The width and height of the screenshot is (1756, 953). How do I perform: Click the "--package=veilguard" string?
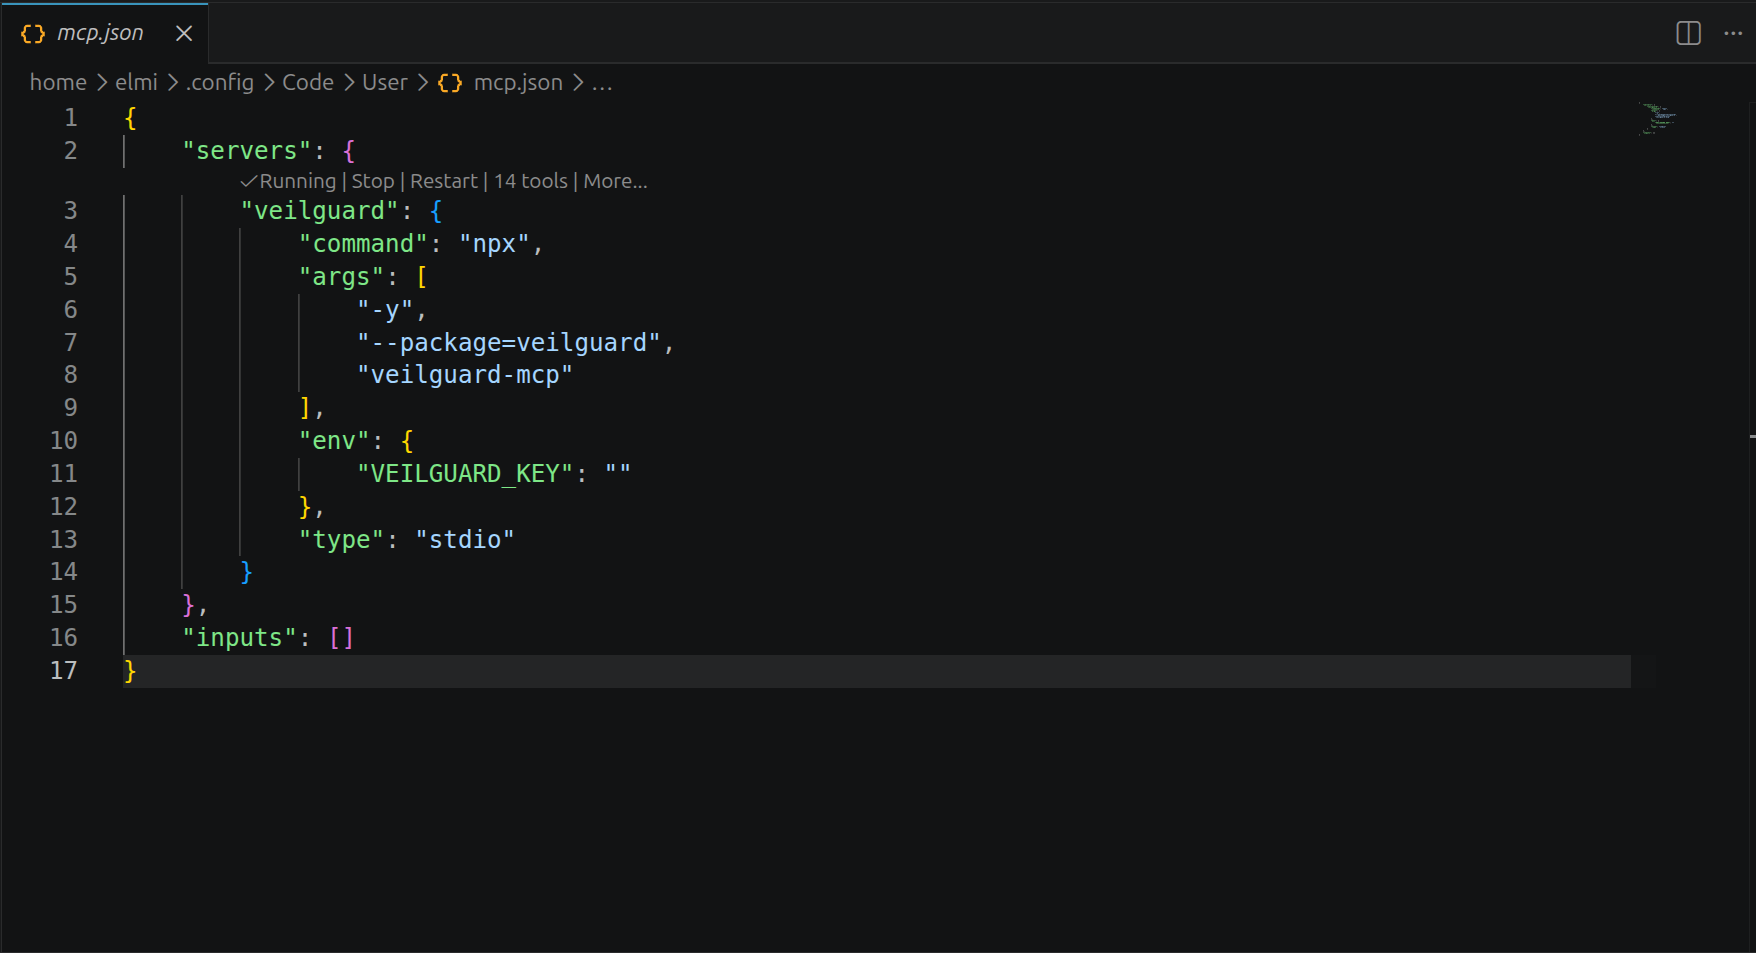point(508,343)
